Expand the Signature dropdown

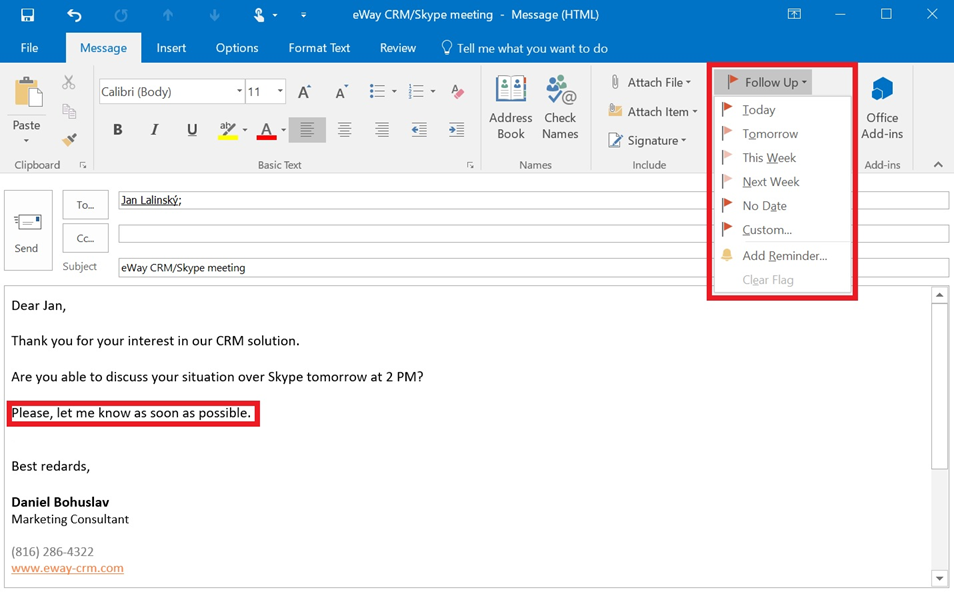point(684,141)
